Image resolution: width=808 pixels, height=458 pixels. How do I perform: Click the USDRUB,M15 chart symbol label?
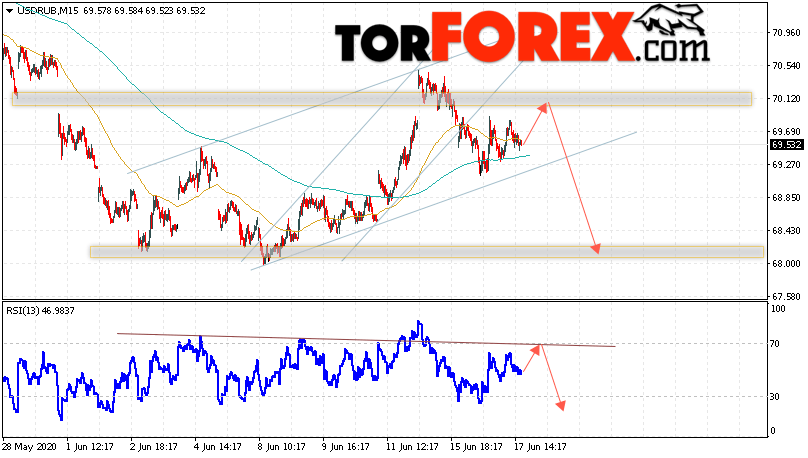tap(47, 10)
